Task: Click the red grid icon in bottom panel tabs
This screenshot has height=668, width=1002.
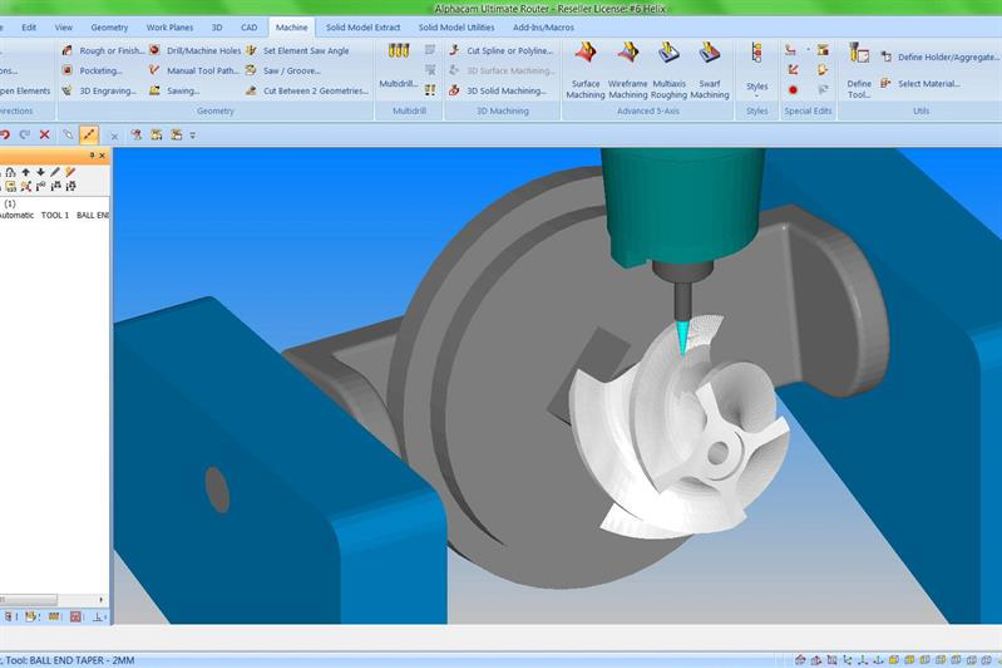Action: pyautogui.click(x=75, y=617)
